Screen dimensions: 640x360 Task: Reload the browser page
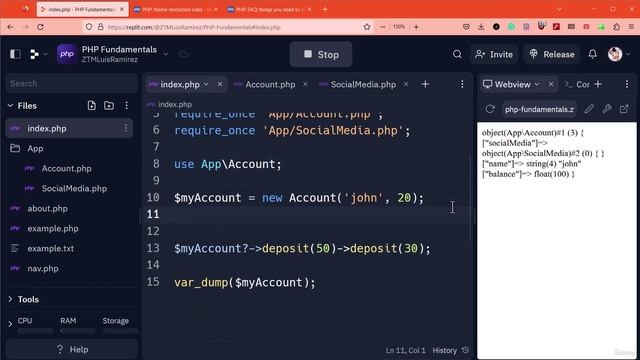(x=40, y=27)
